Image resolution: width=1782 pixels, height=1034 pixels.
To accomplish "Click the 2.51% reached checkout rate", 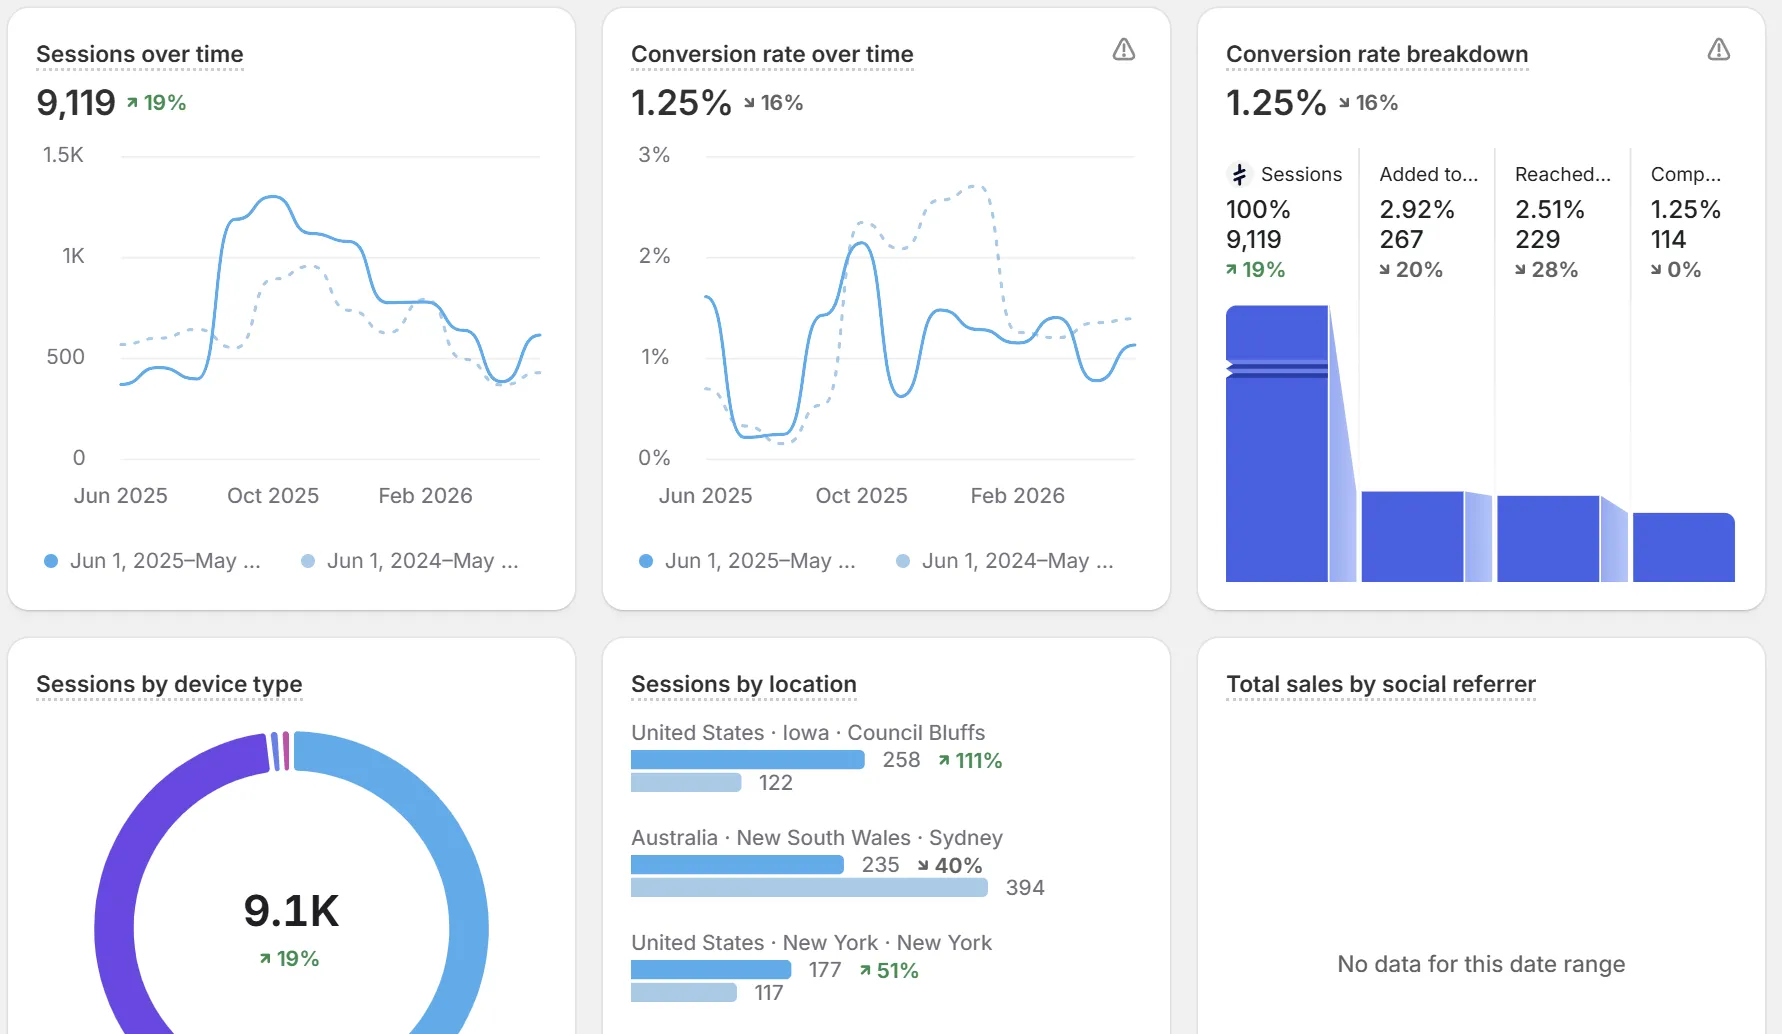I will [1550, 209].
